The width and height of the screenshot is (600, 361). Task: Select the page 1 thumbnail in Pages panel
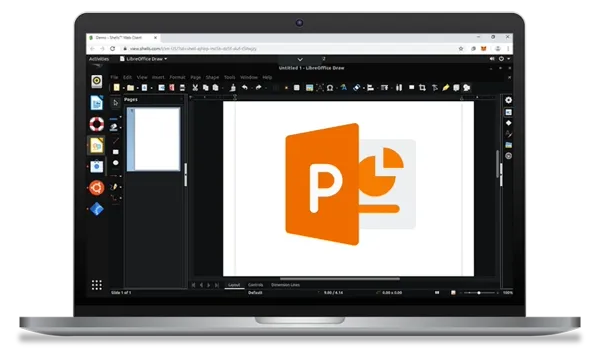click(153, 139)
